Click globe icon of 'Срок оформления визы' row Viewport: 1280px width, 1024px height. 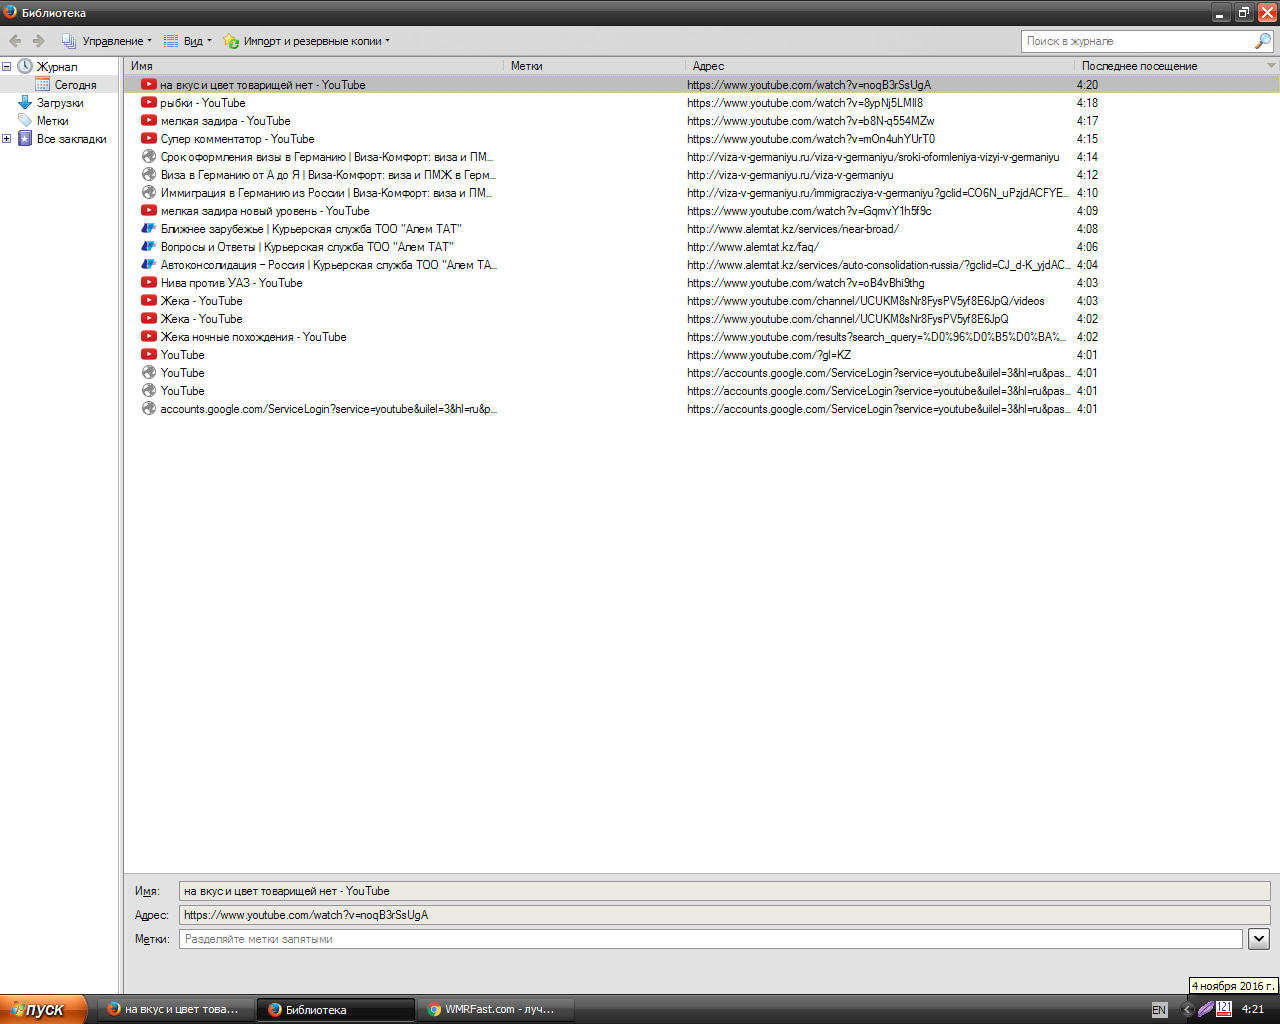[x=149, y=157]
